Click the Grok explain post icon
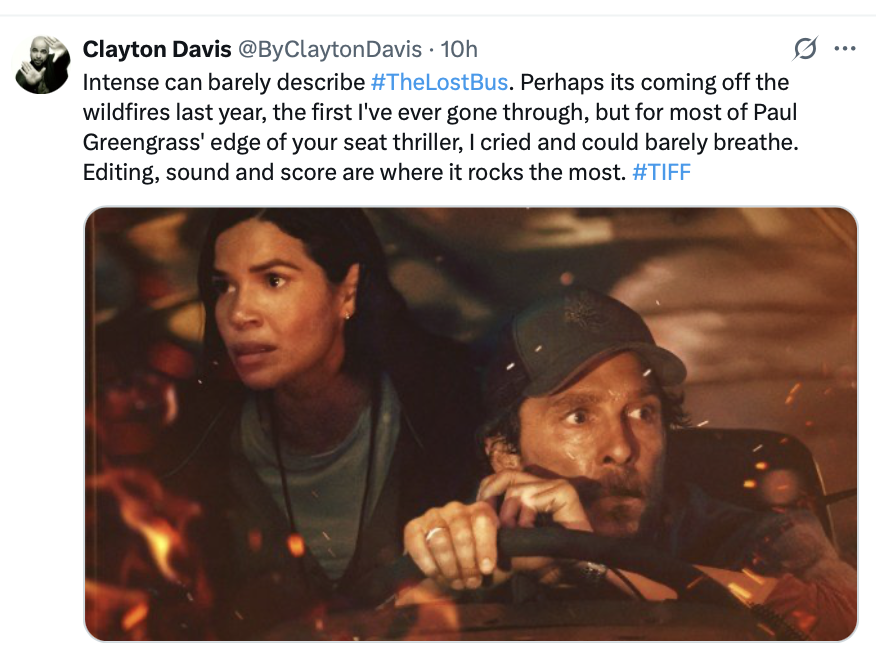876x650 pixels. point(804,48)
